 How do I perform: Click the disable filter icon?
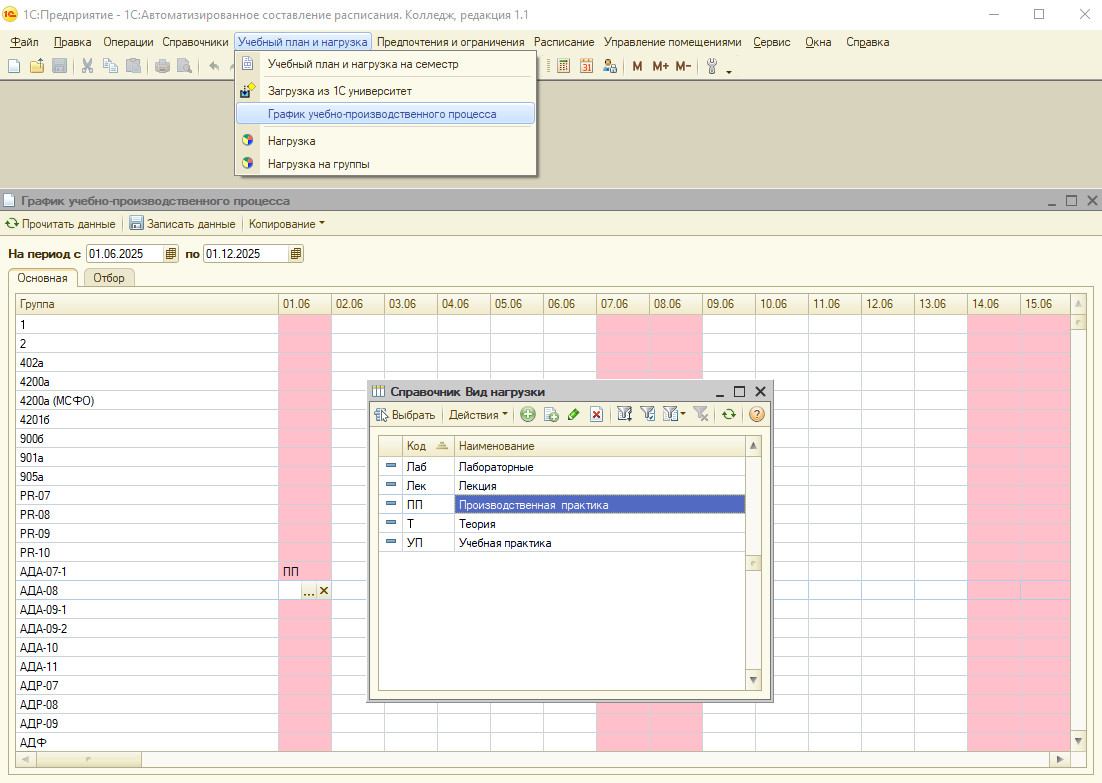[700, 415]
